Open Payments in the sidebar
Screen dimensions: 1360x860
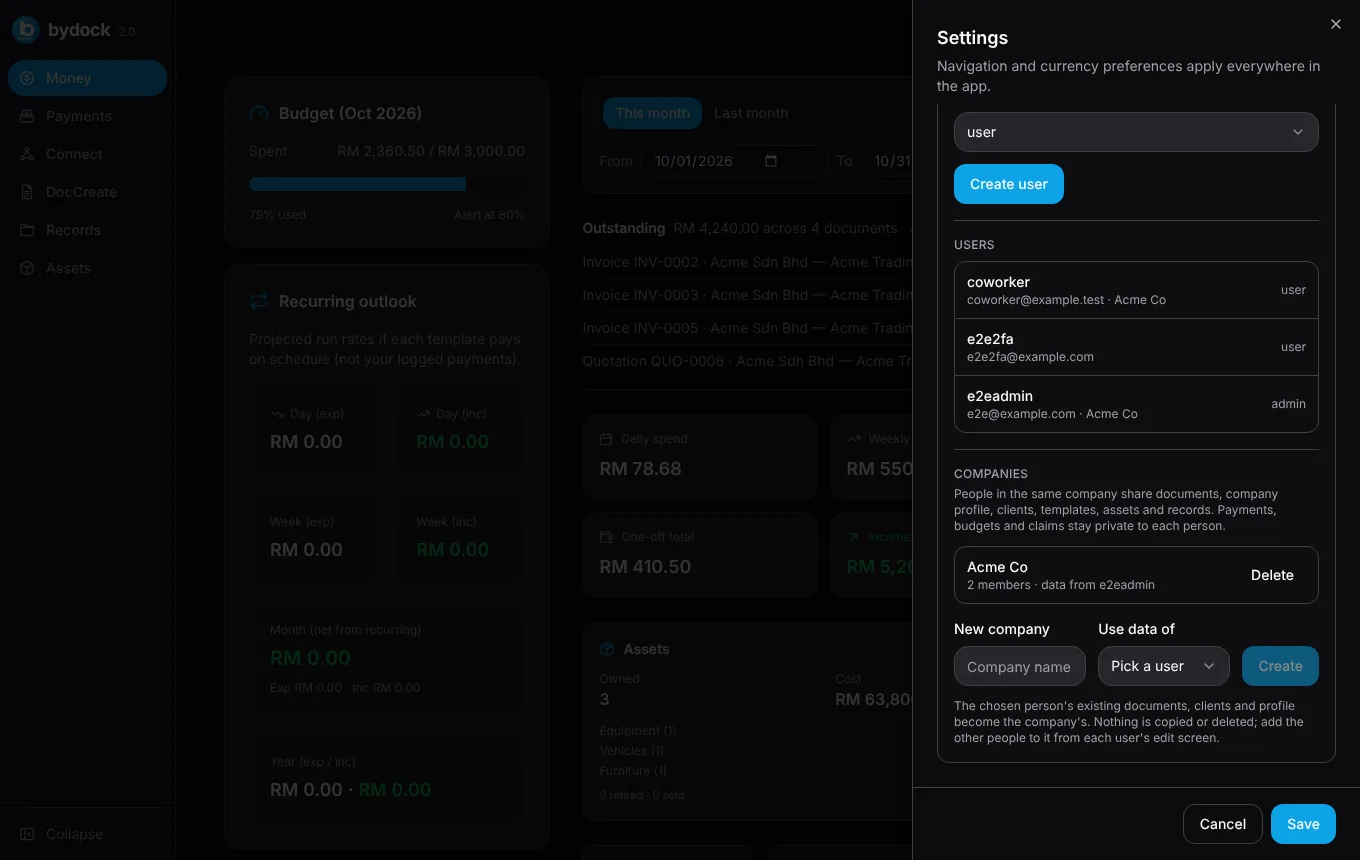point(87,116)
